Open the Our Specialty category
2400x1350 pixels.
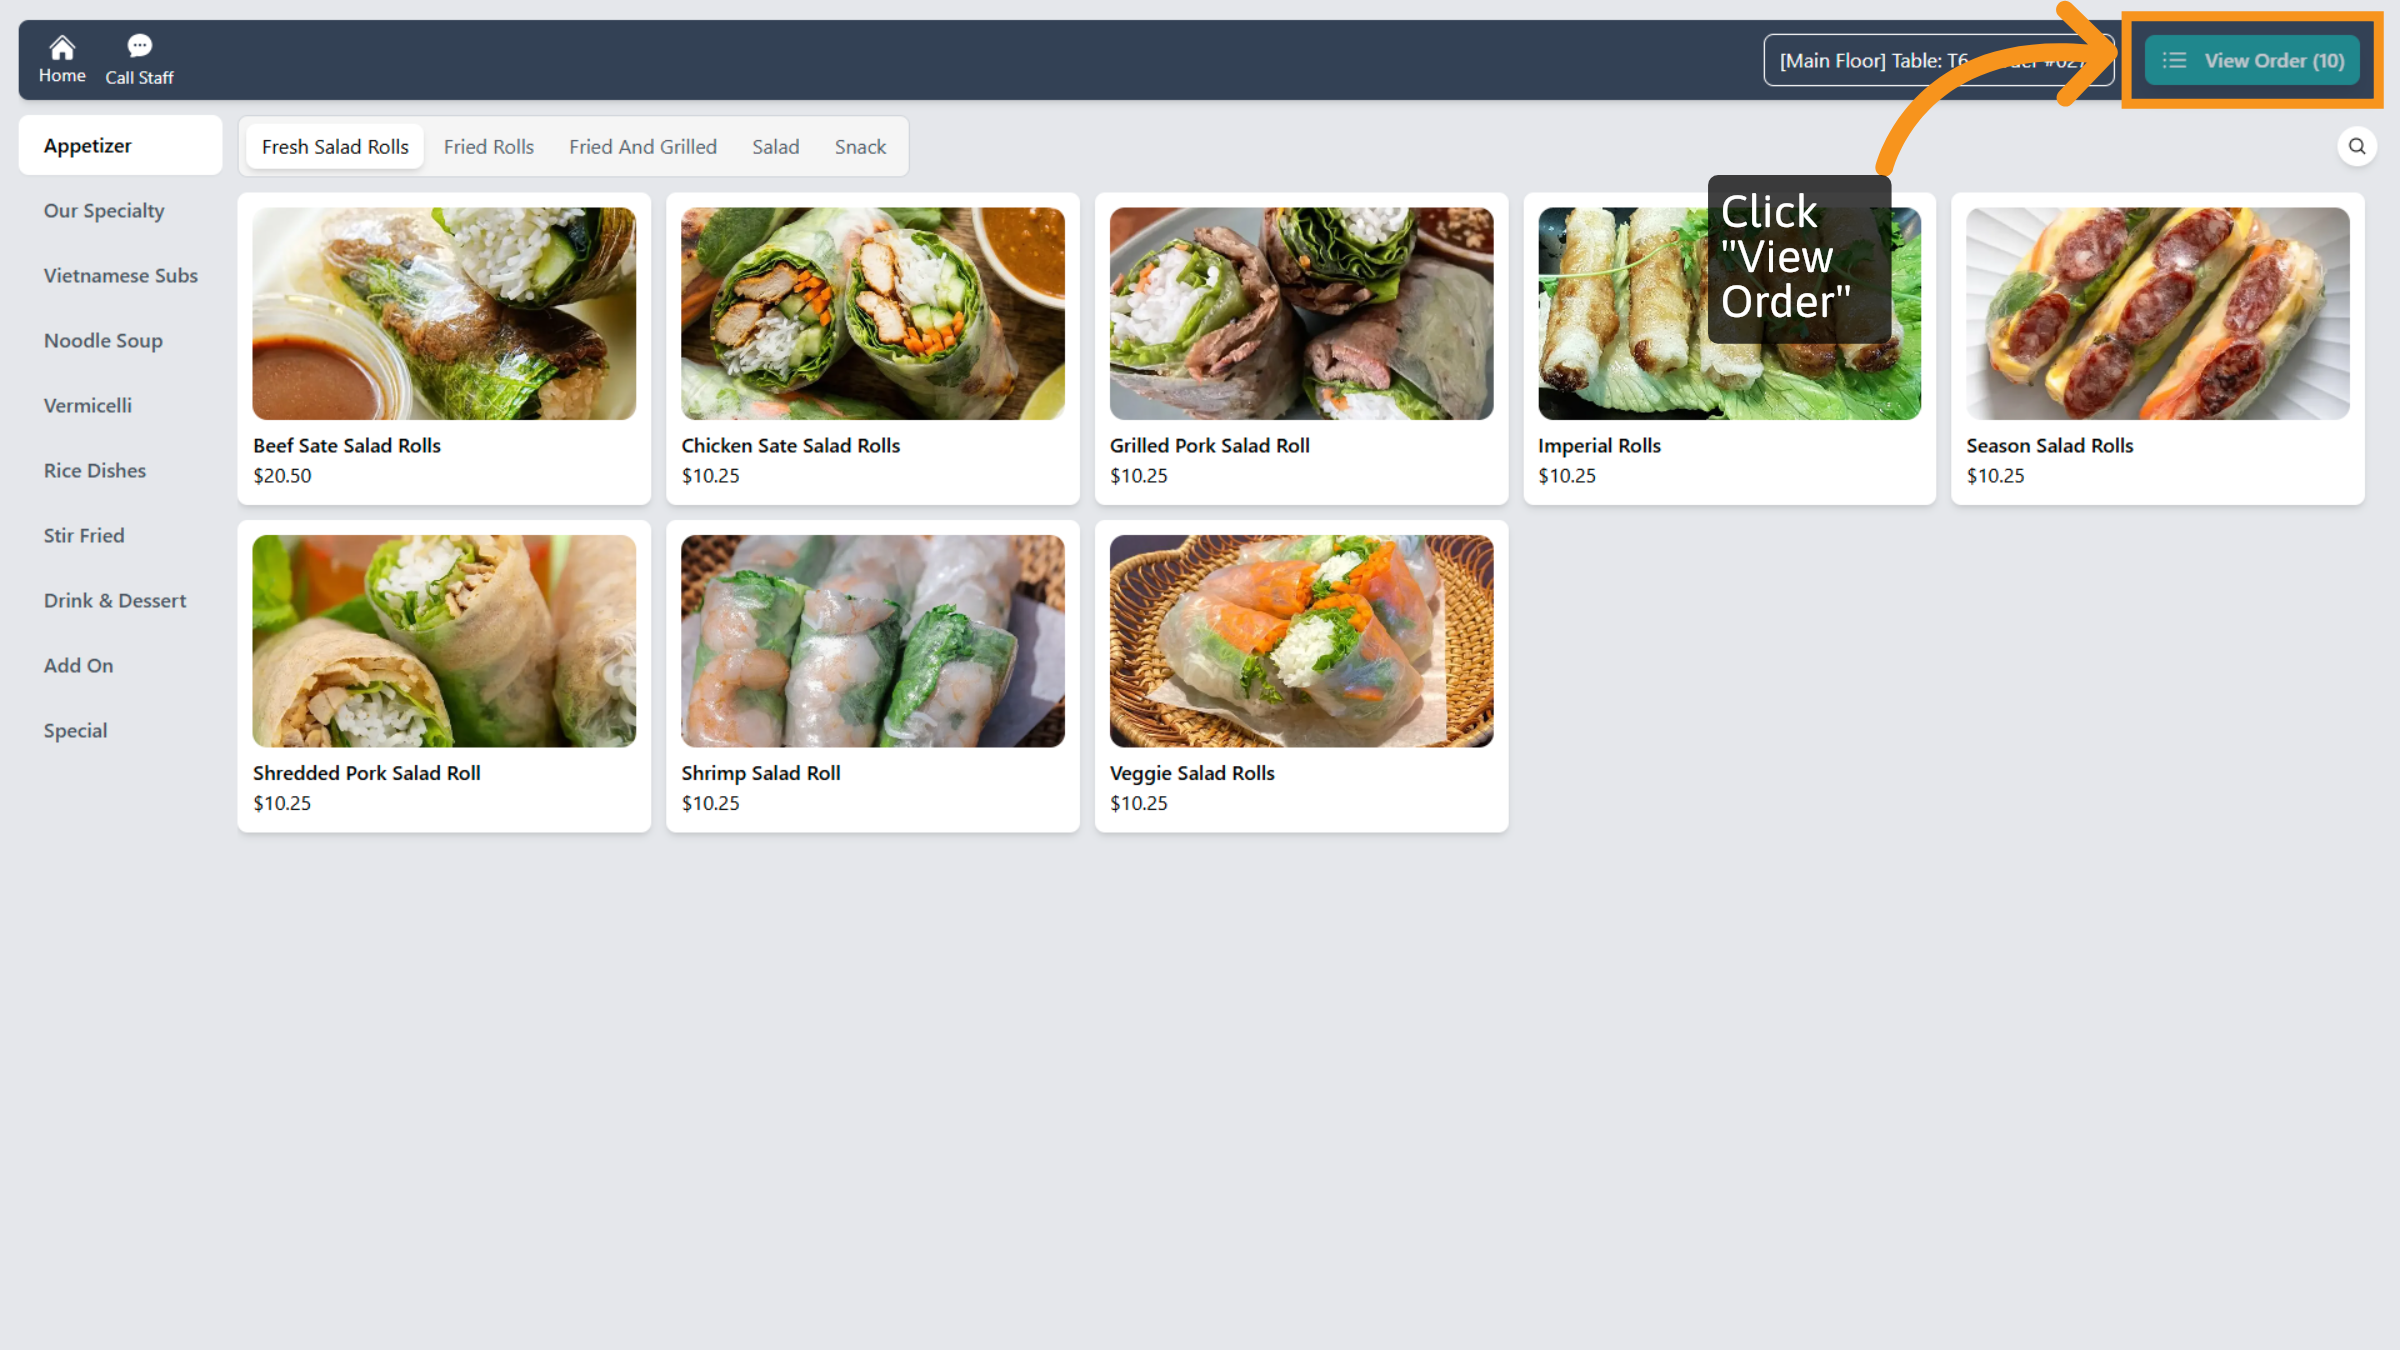tap(104, 210)
